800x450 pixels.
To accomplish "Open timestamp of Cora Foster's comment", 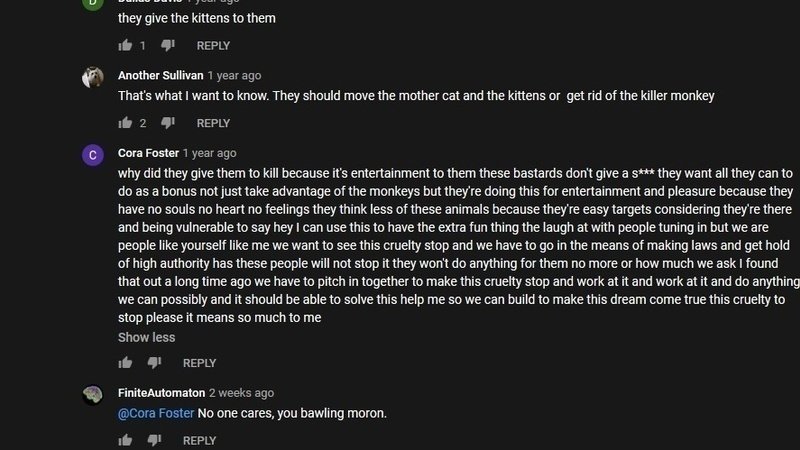I will pos(210,153).
